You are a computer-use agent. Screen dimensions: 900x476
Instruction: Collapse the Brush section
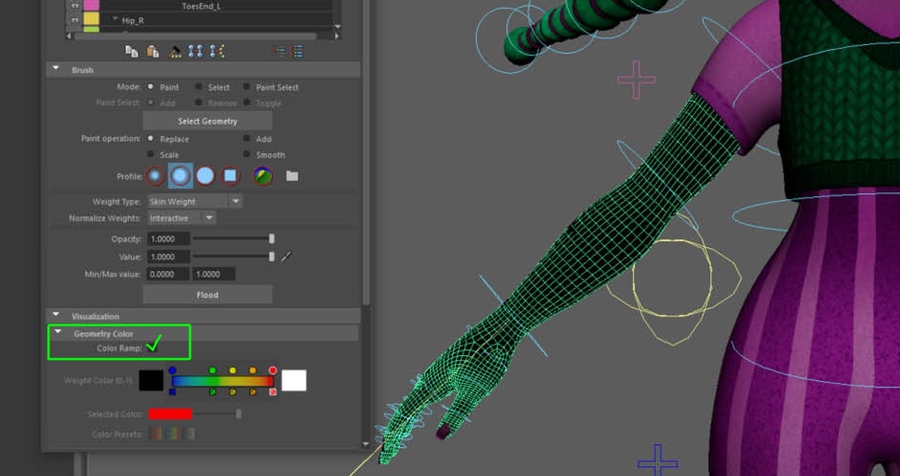click(x=56, y=70)
